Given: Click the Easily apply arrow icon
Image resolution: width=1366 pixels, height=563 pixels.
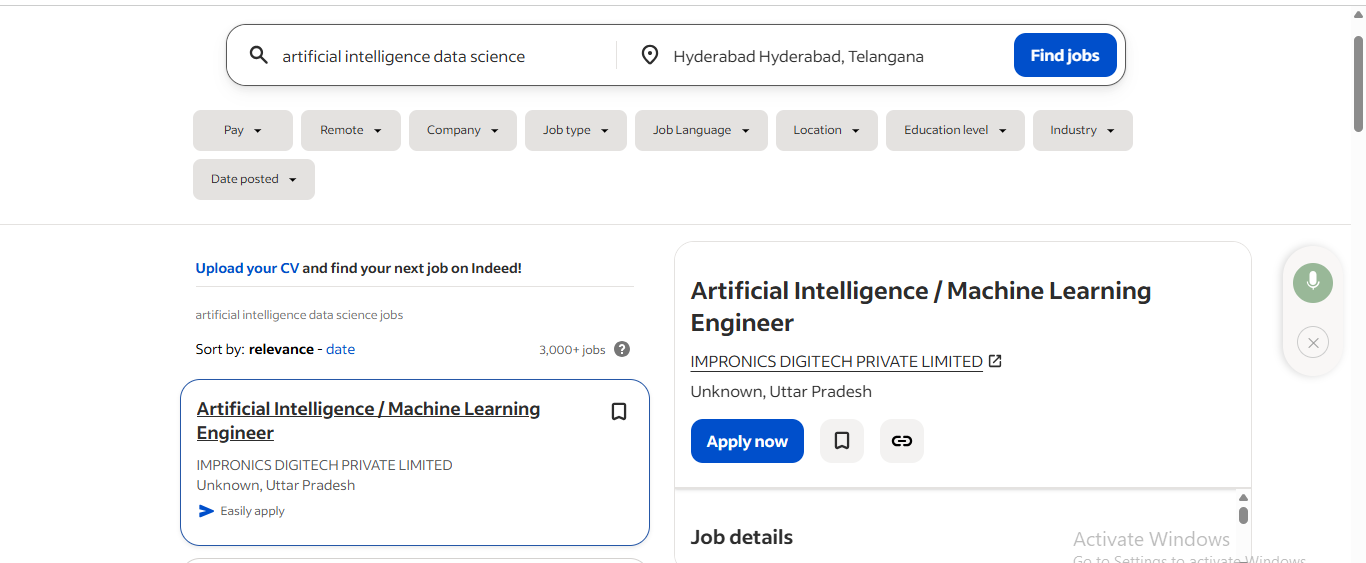Looking at the screenshot, I should (206, 511).
